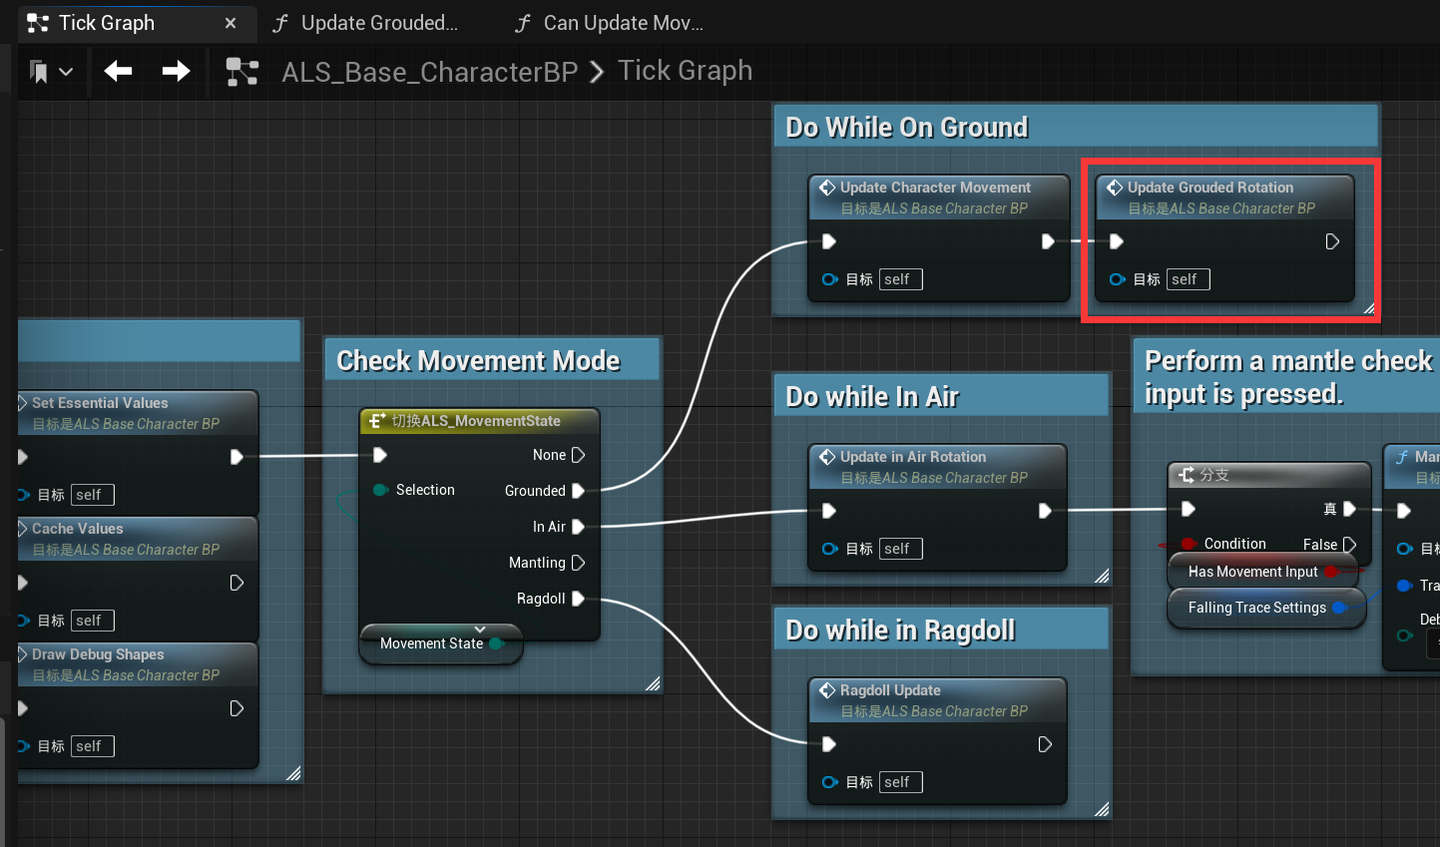Click the target pin on Update Grouded Rotation
Screen dimensions: 1440x847
click(x=1117, y=279)
